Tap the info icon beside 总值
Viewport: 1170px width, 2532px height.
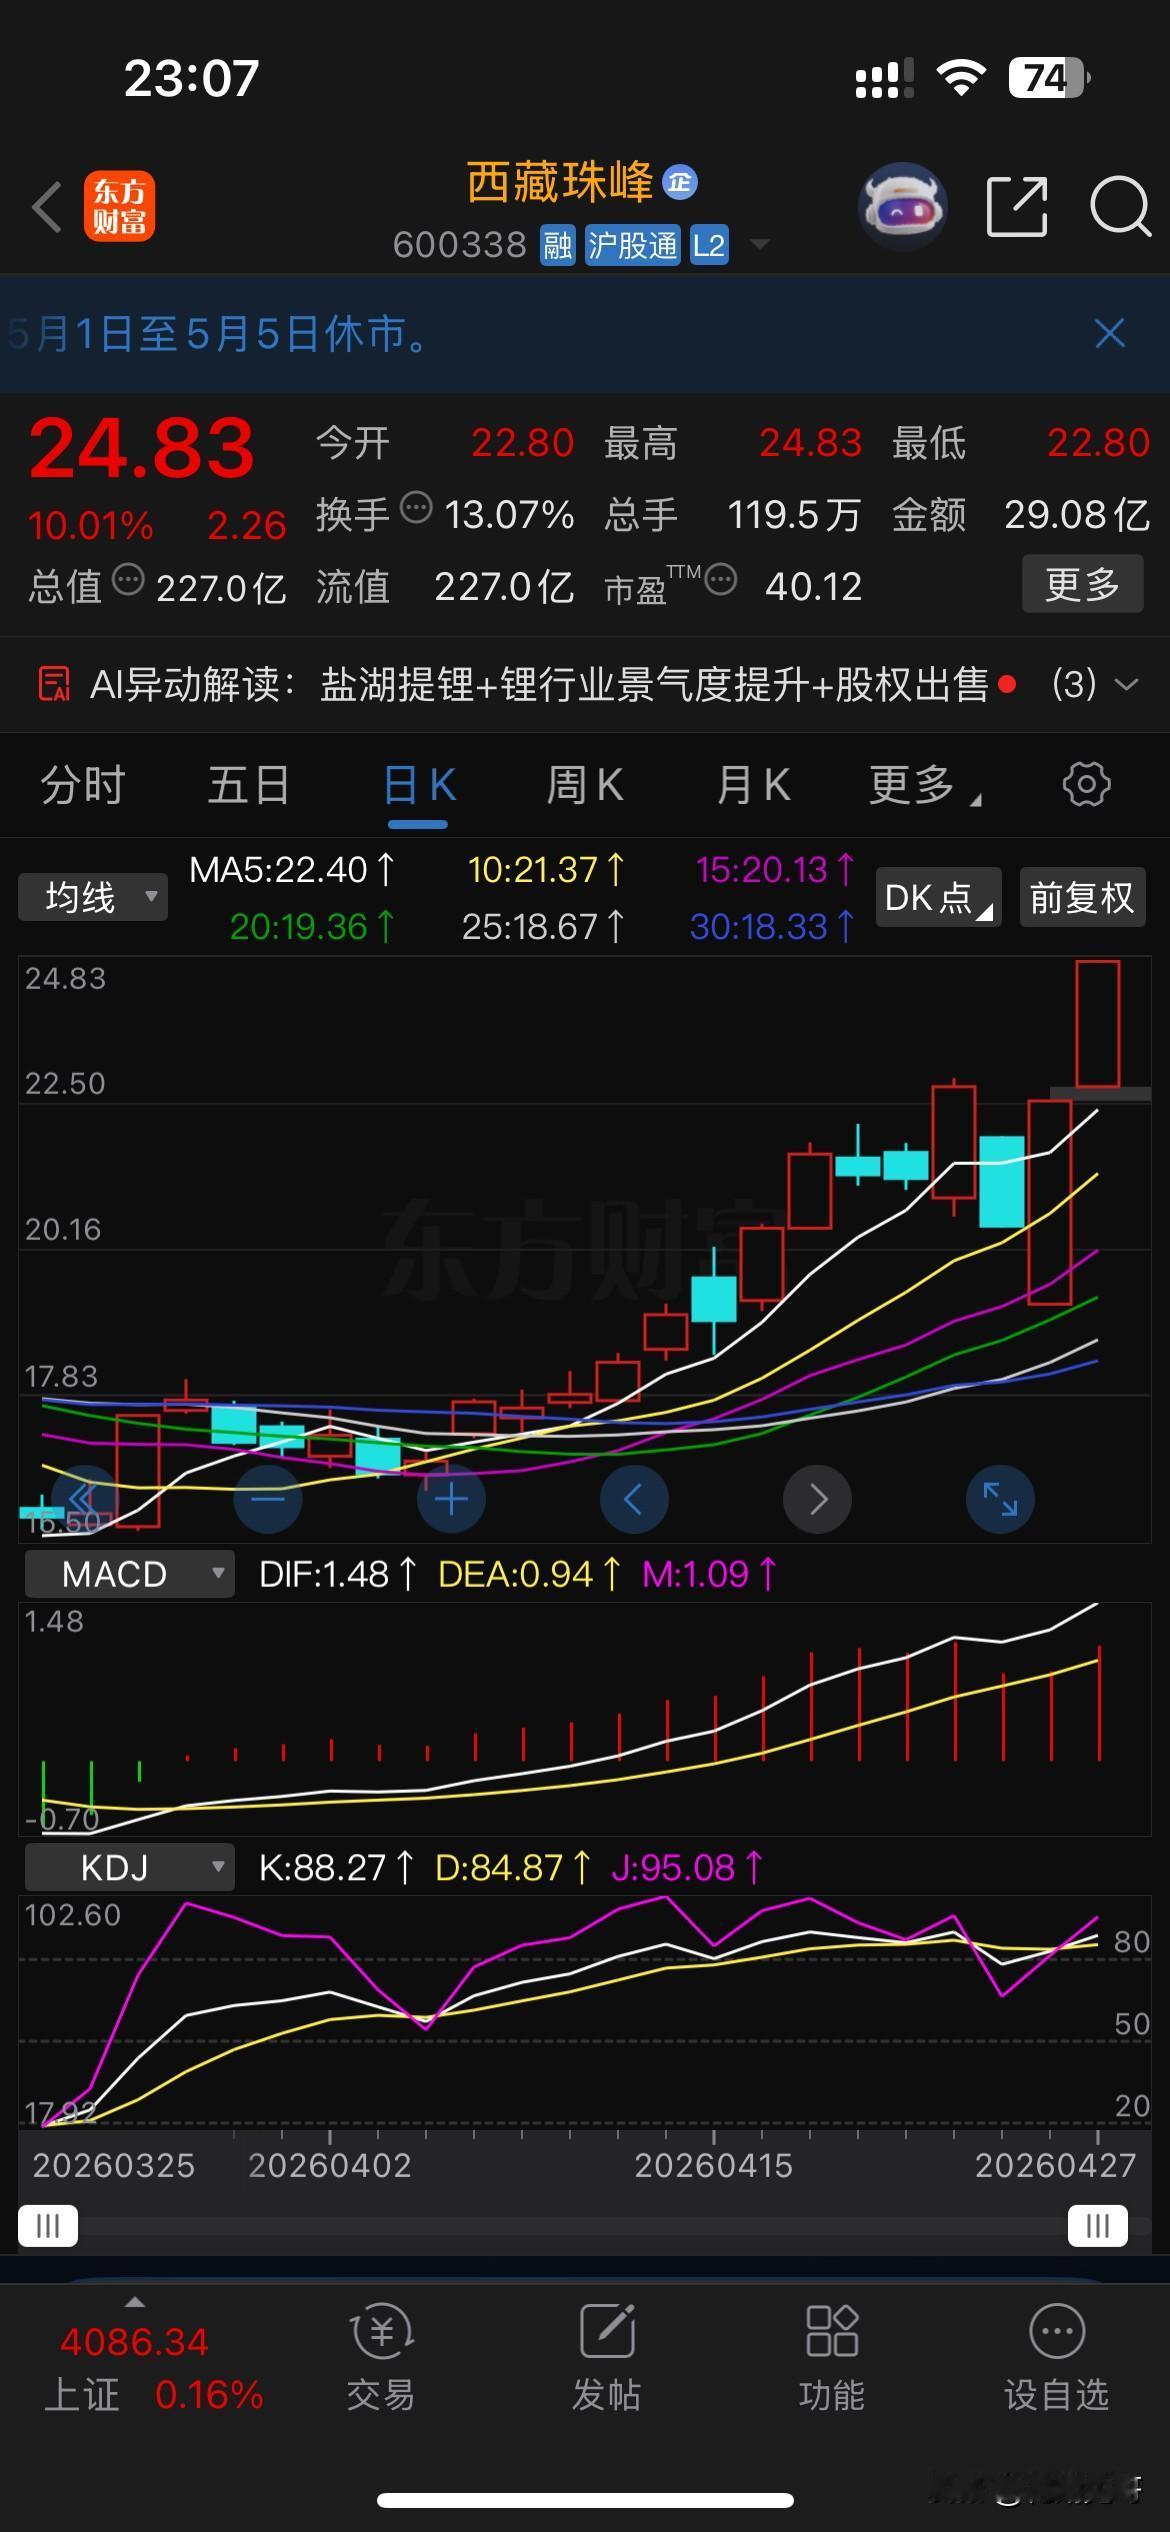pyautogui.click(x=128, y=580)
